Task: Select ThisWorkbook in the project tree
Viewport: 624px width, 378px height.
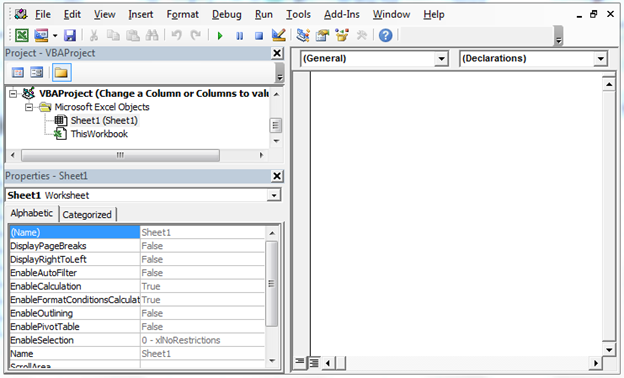Action: [x=99, y=134]
